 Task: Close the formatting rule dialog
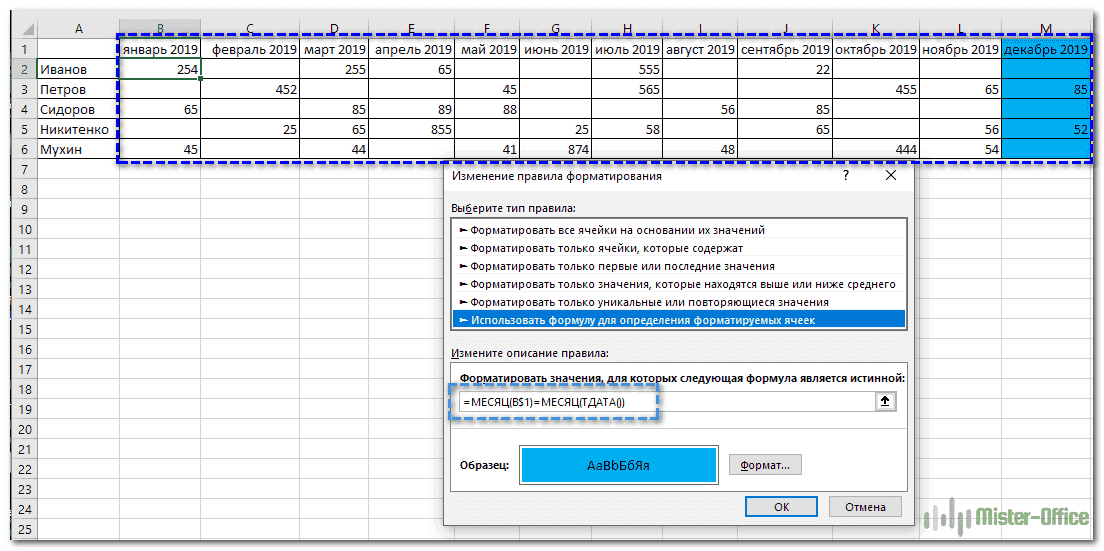(891, 175)
